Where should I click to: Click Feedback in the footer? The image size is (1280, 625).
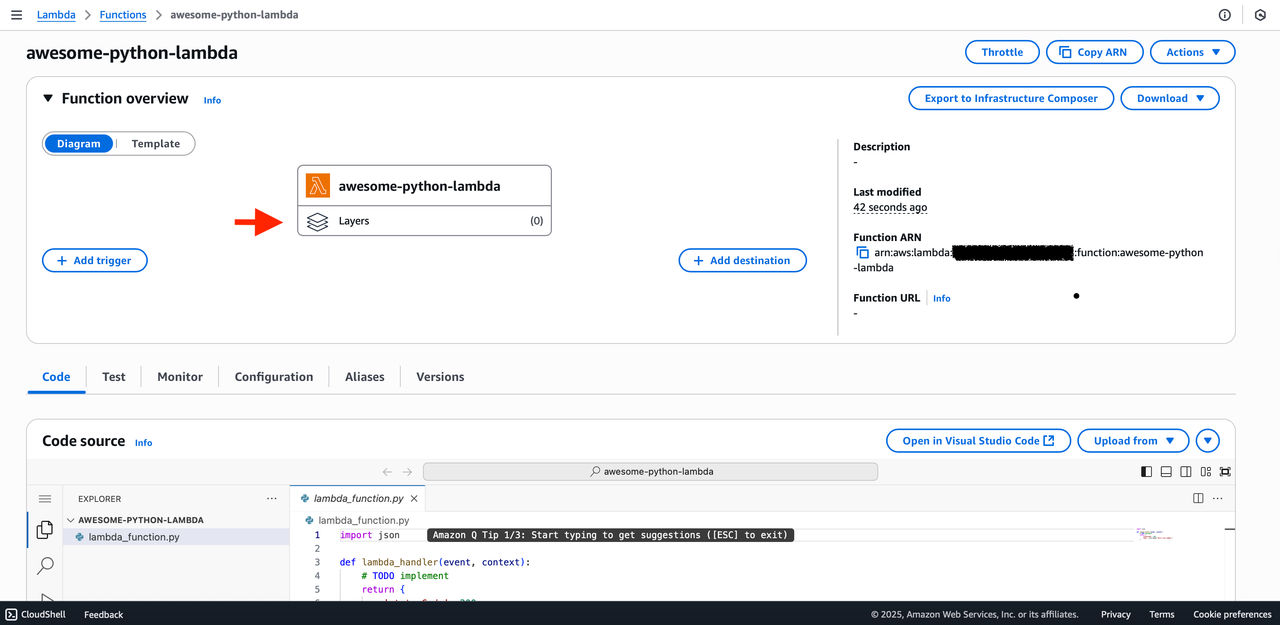pyautogui.click(x=103, y=614)
